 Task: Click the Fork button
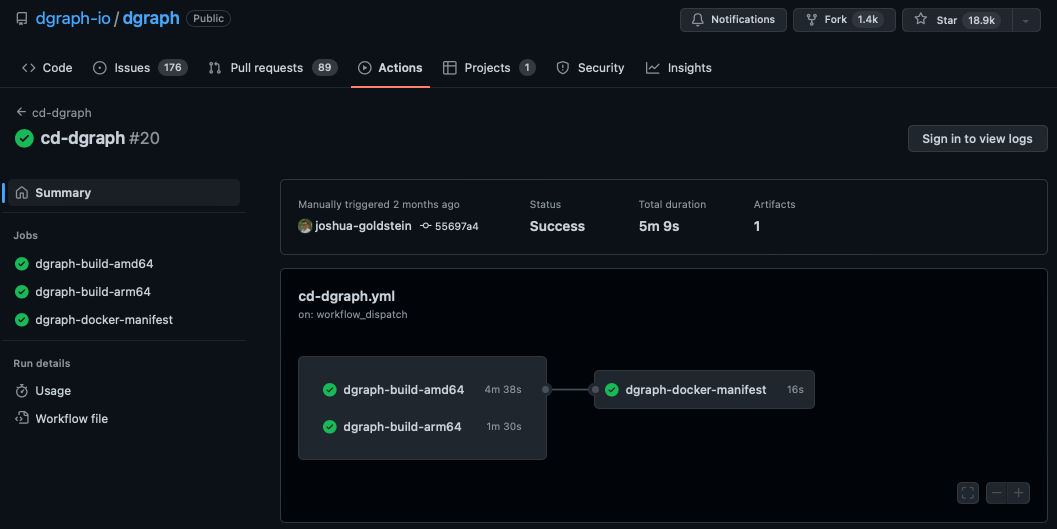[x=844, y=20]
